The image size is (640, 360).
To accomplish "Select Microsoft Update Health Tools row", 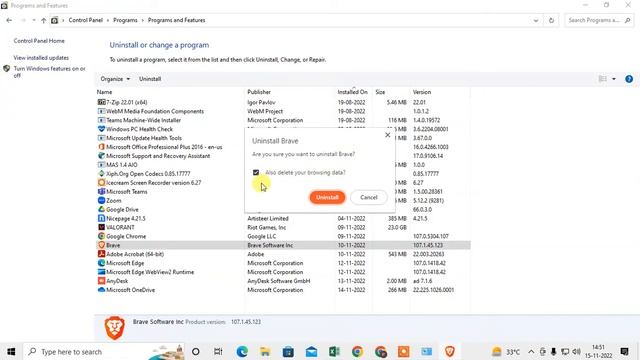I will click(283, 138).
